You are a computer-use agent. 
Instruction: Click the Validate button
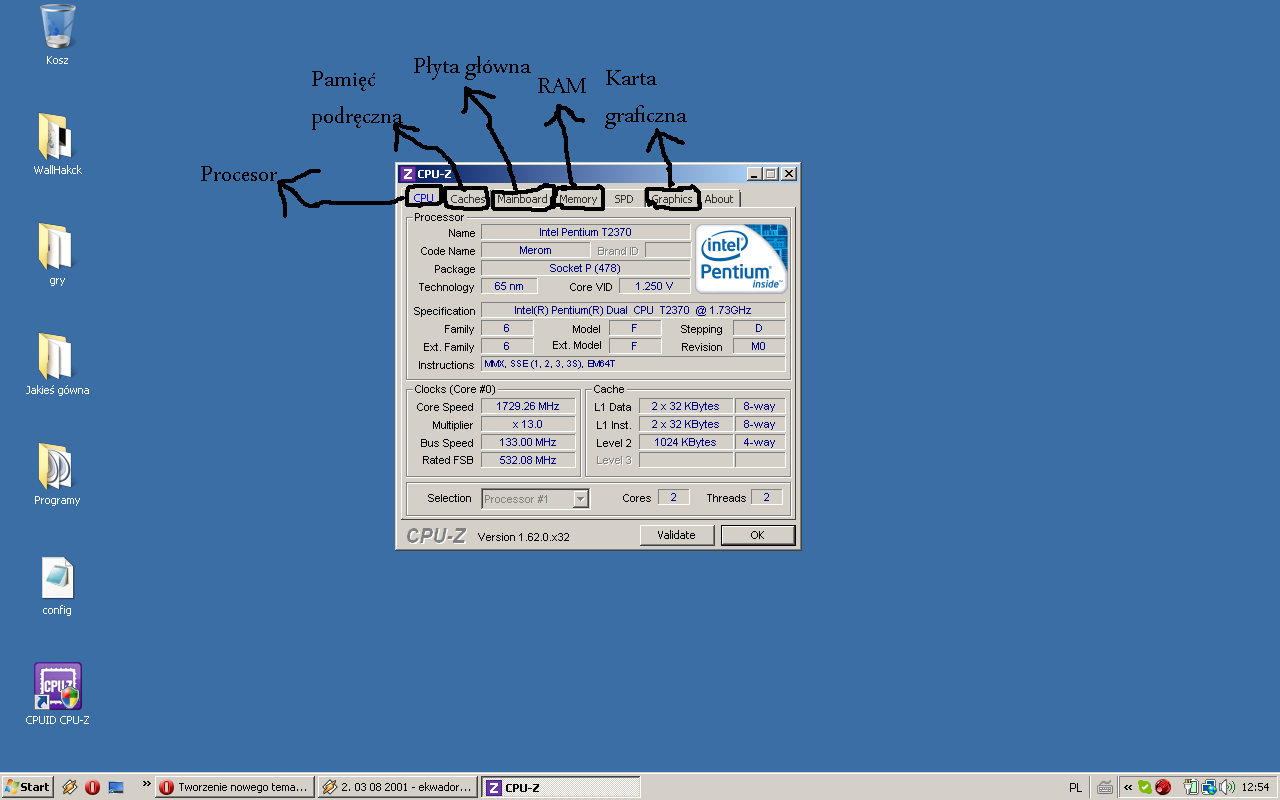click(x=676, y=535)
